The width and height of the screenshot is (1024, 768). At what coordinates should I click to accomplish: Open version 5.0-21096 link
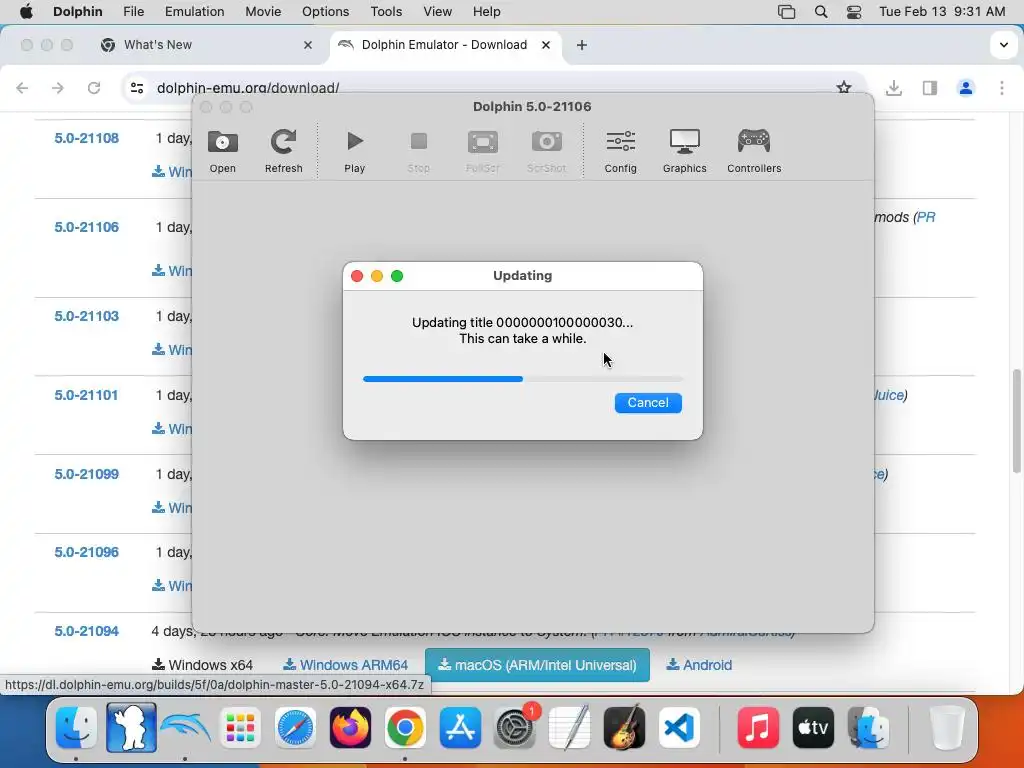pyautogui.click(x=87, y=552)
